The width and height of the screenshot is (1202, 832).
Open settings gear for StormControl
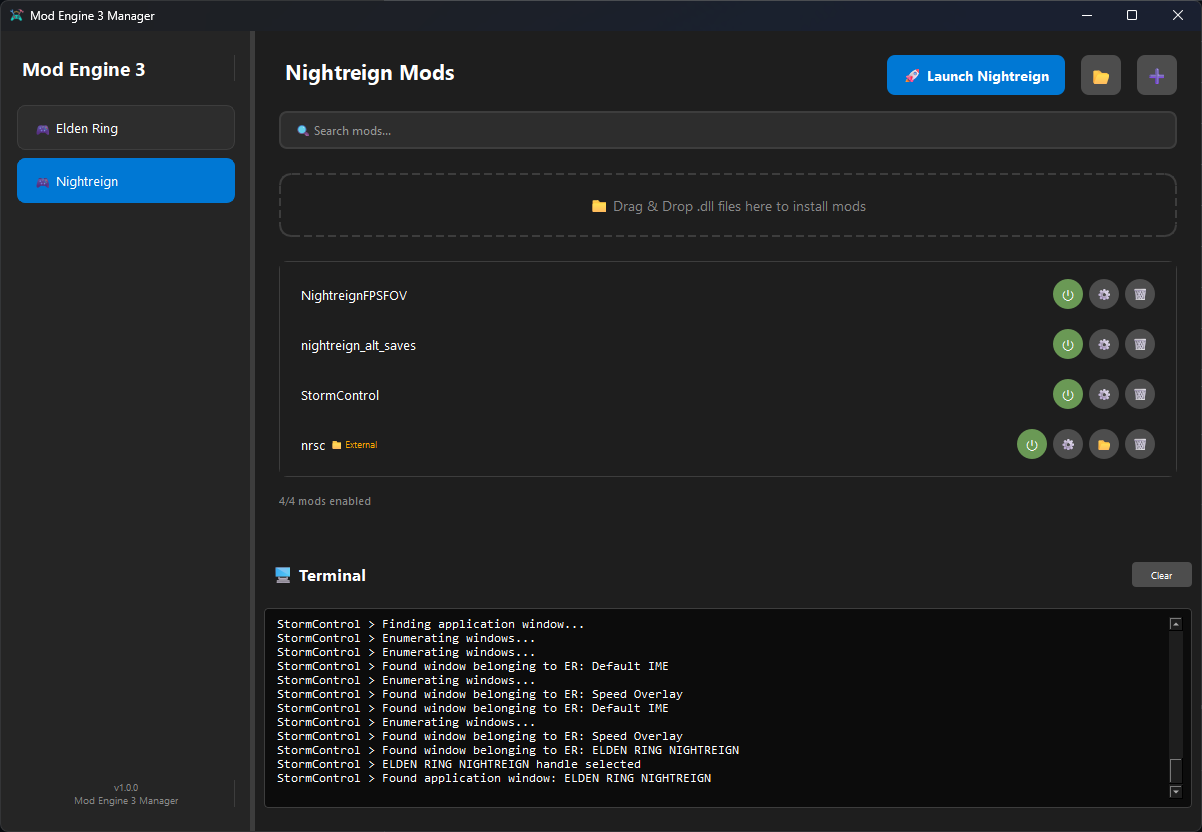pos(1104,394)
